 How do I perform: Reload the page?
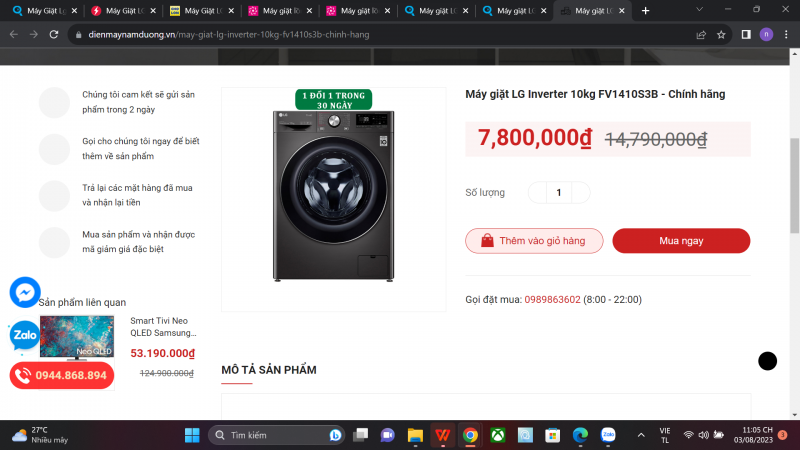coord(56,34)
